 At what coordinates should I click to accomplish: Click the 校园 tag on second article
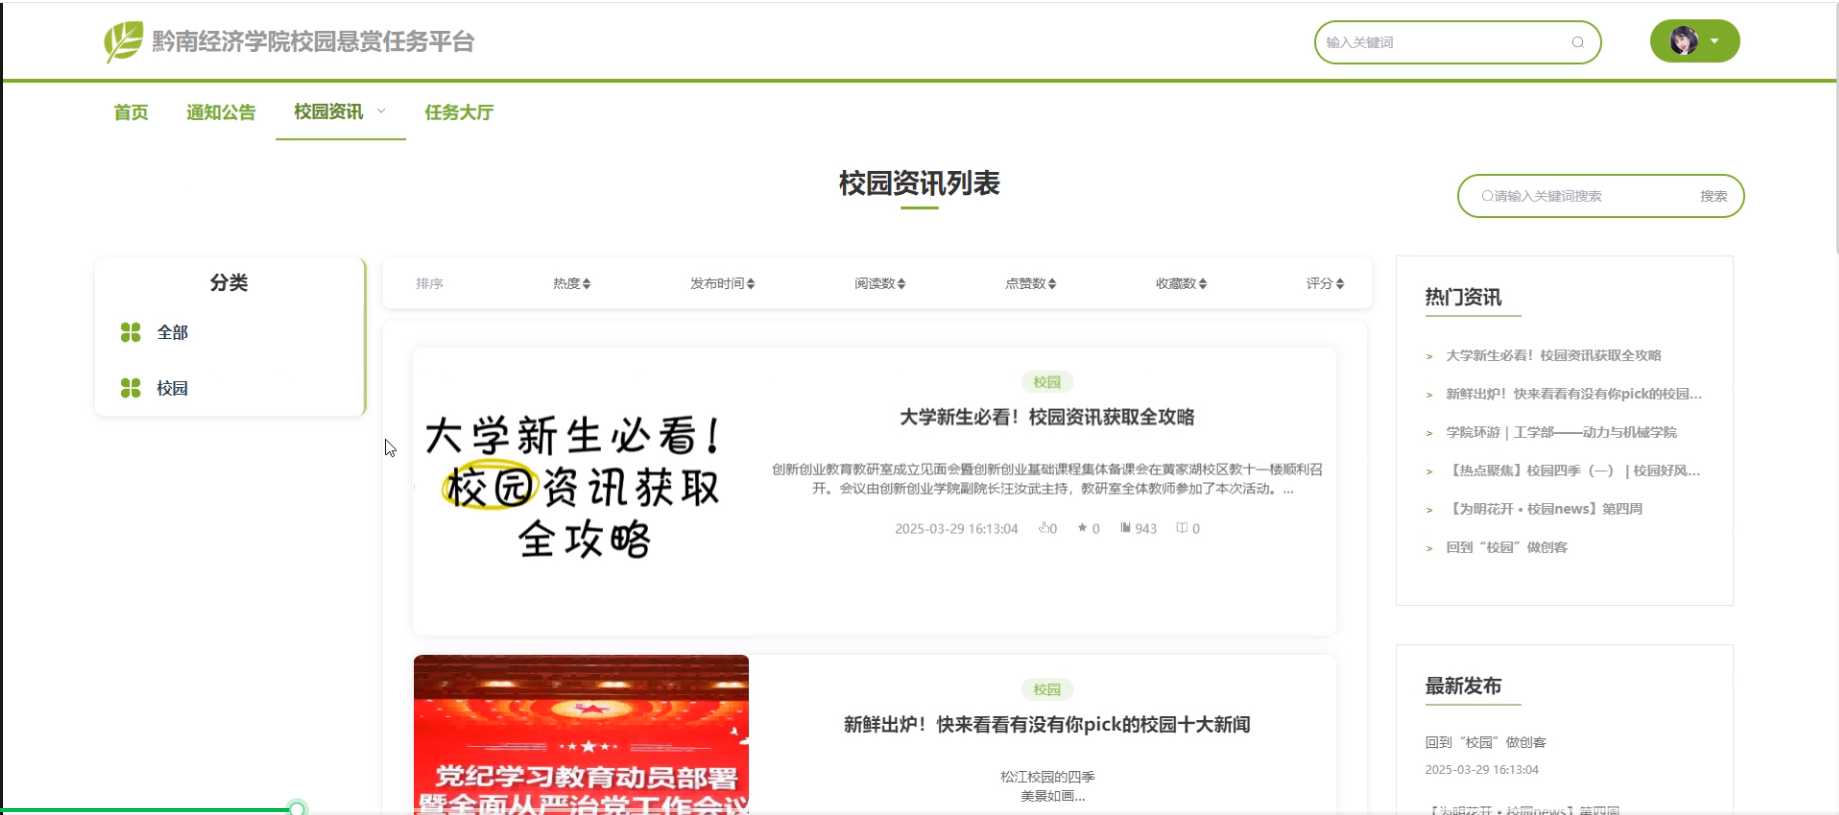coord(1047,690)
